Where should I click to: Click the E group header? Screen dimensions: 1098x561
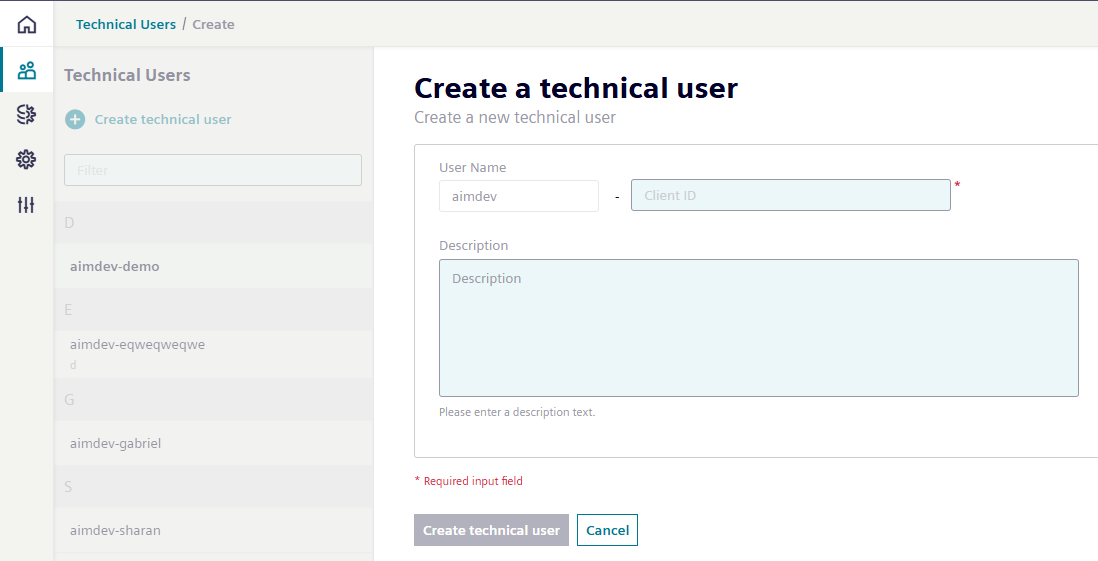(x=214, y=310)
